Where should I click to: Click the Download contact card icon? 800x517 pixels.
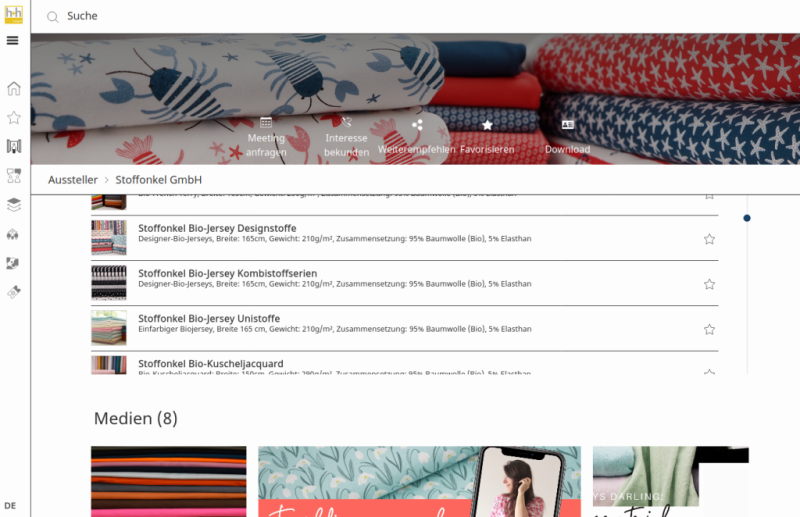[567, 125]
